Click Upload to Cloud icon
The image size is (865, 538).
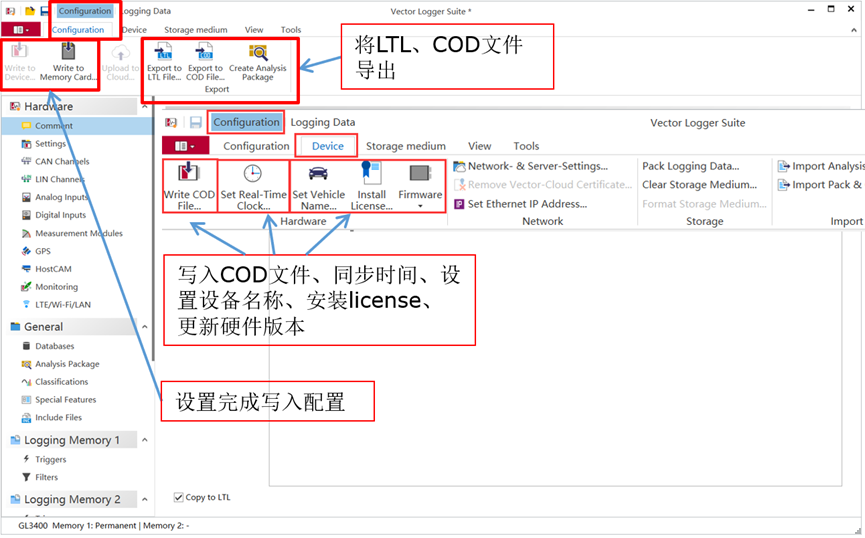tap(120, 53)
